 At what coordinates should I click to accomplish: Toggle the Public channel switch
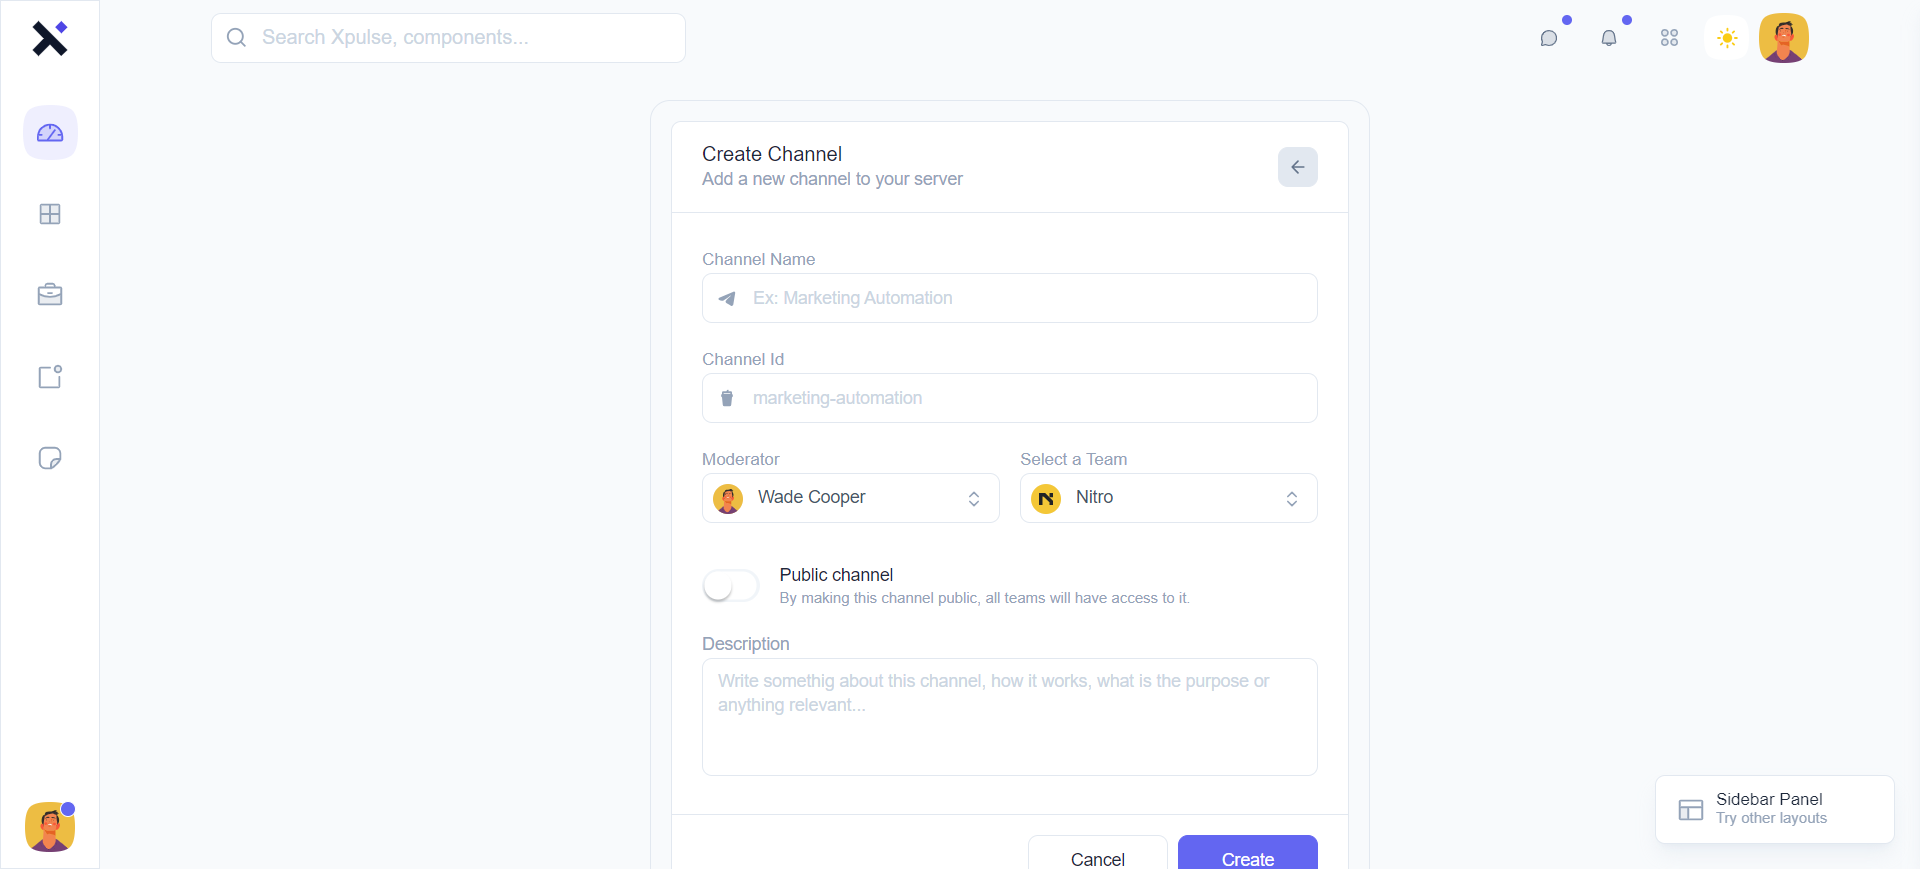(730, 585)
